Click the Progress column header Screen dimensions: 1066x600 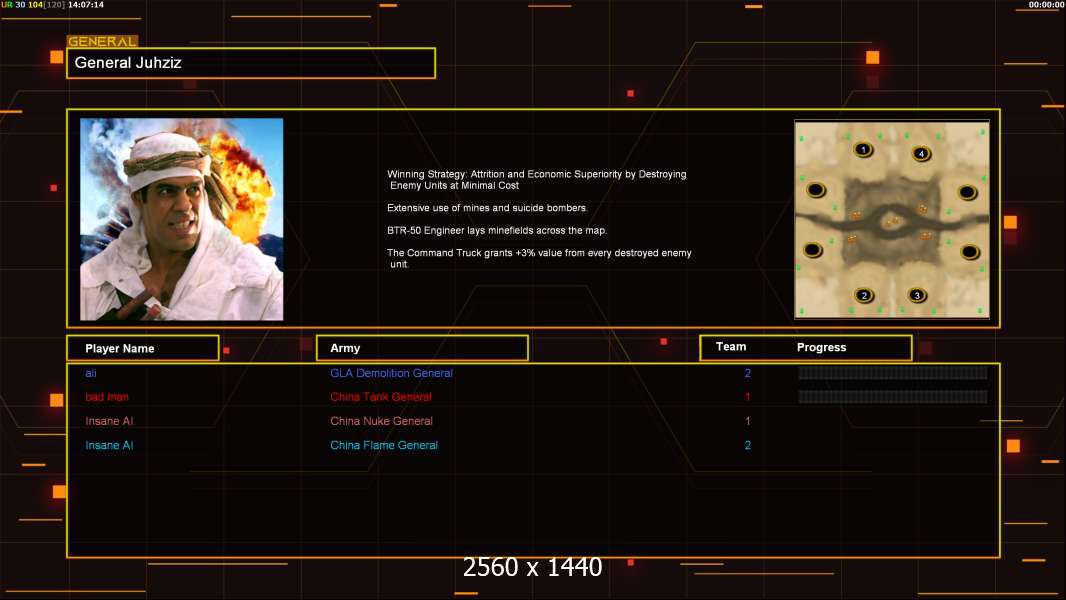click(821, 347)
